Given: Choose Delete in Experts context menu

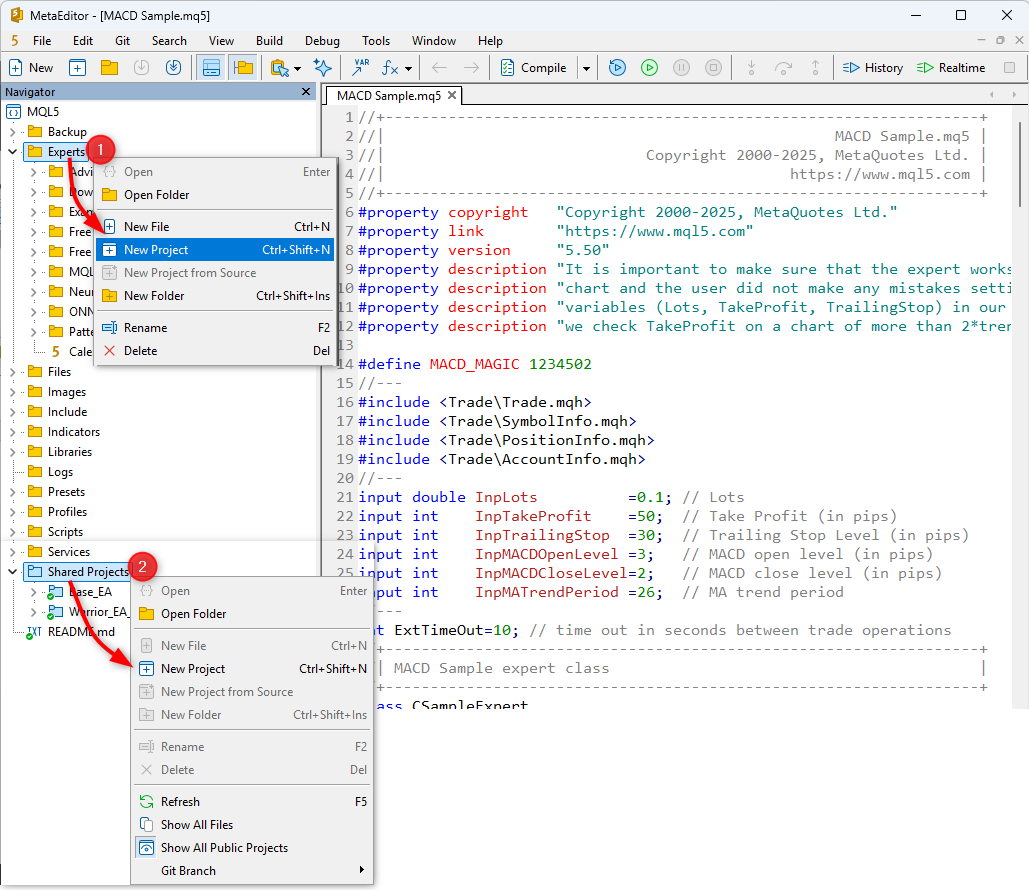Looking at the screenshot, I should 215,351.
